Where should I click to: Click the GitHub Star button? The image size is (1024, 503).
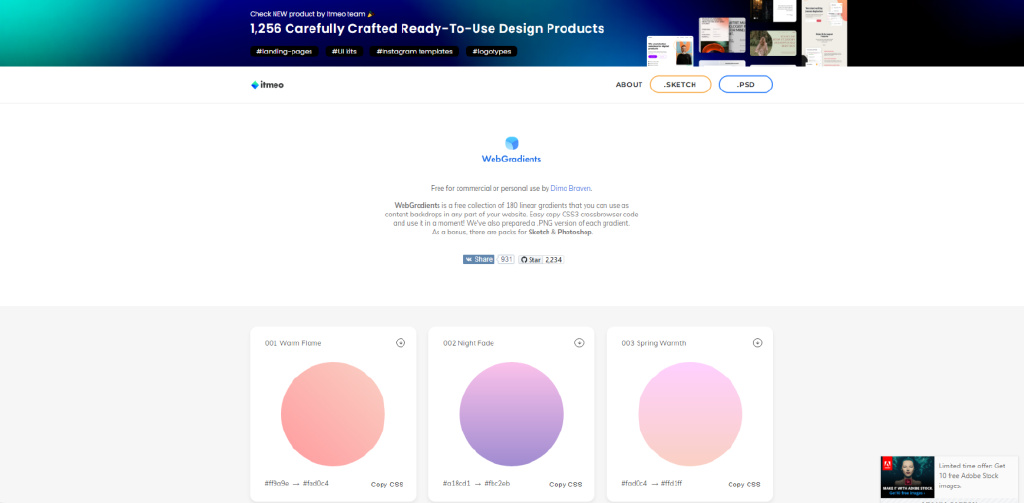(x=530, y=259)
